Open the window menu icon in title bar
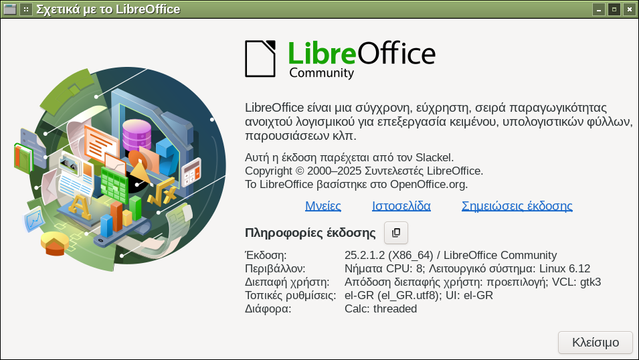 tap(9, 9)
